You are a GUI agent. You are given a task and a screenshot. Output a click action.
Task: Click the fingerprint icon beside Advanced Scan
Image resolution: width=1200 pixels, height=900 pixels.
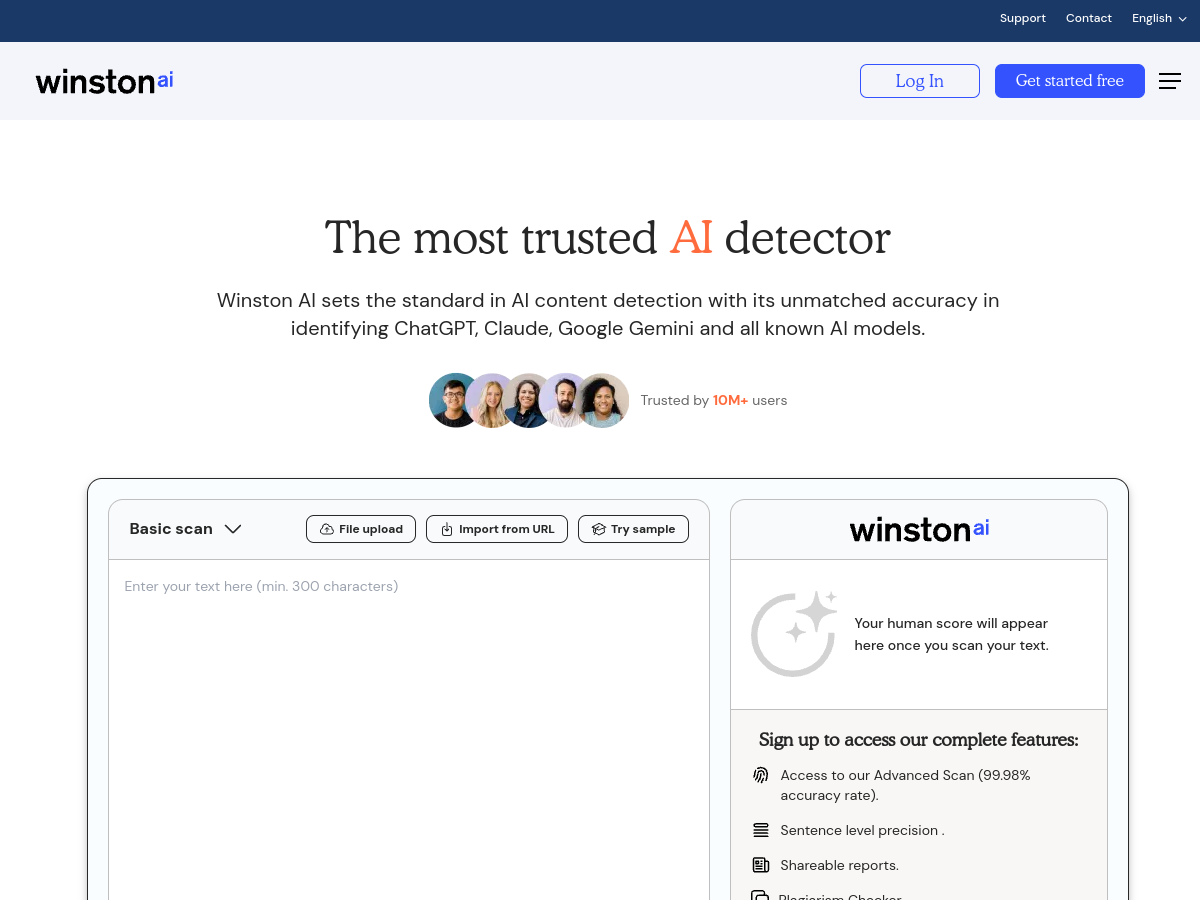coord(761,775)
